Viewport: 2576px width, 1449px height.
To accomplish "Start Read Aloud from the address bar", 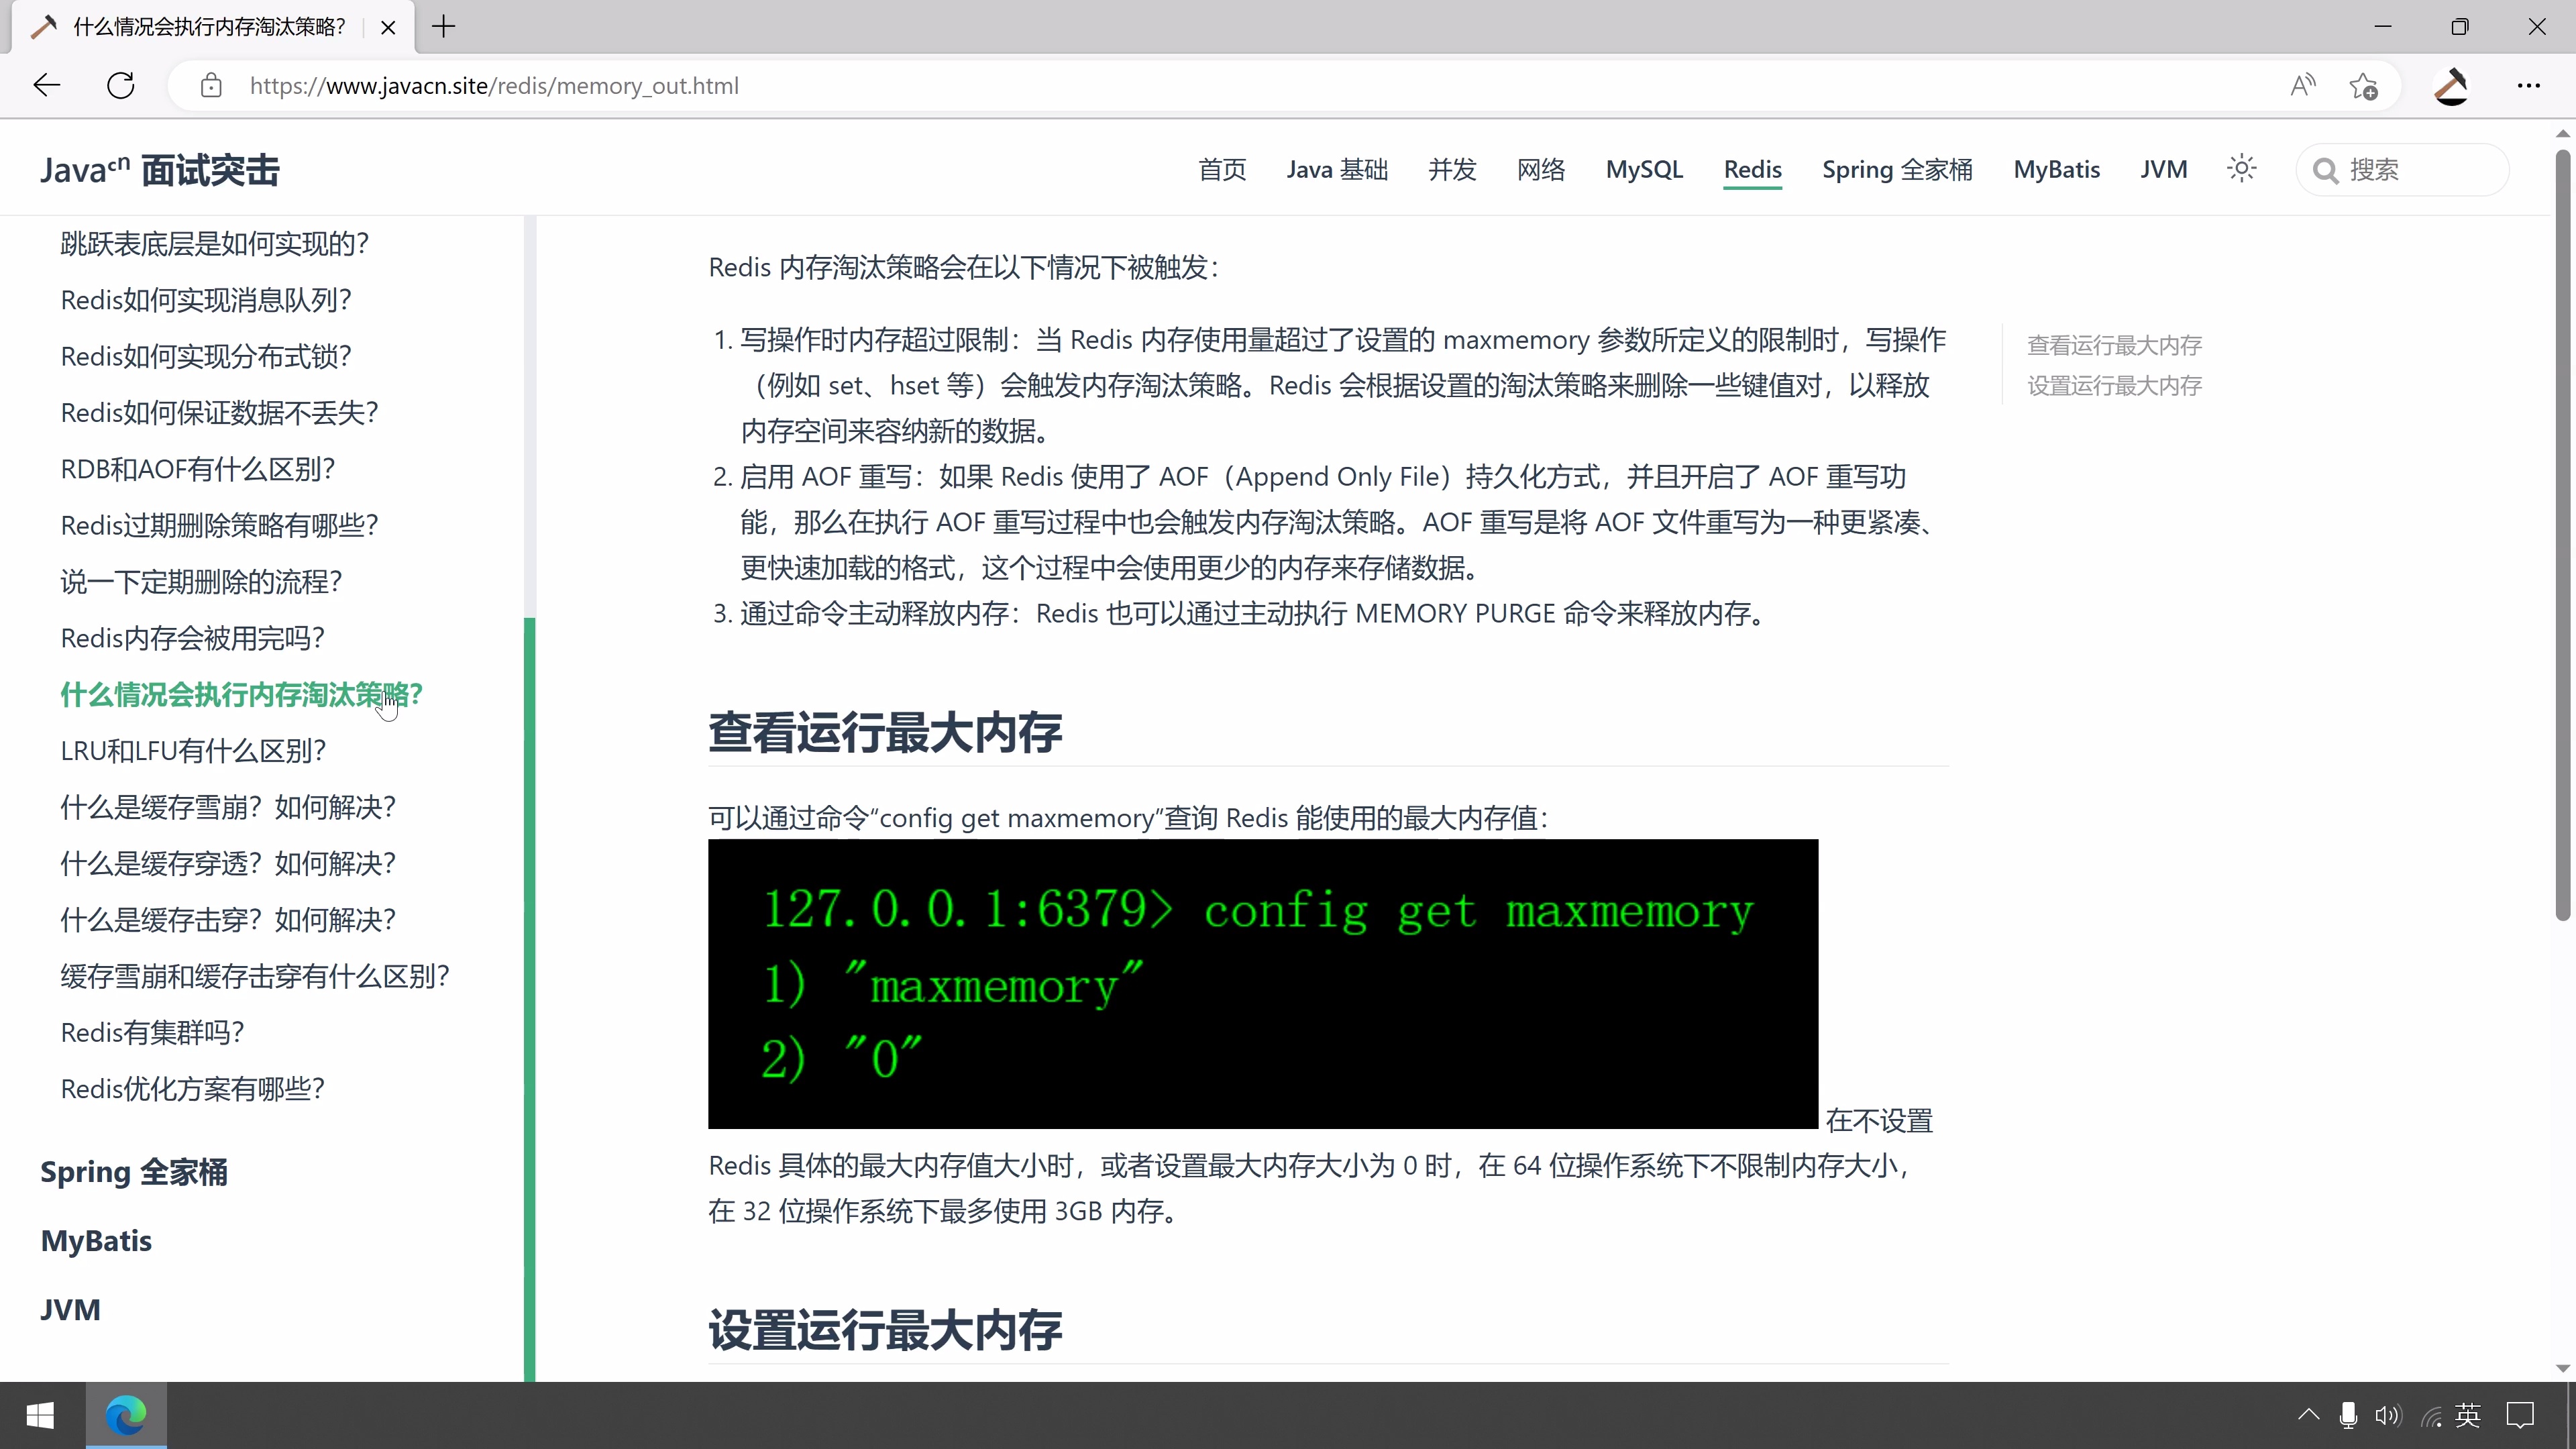I will tap(2302, 85).
